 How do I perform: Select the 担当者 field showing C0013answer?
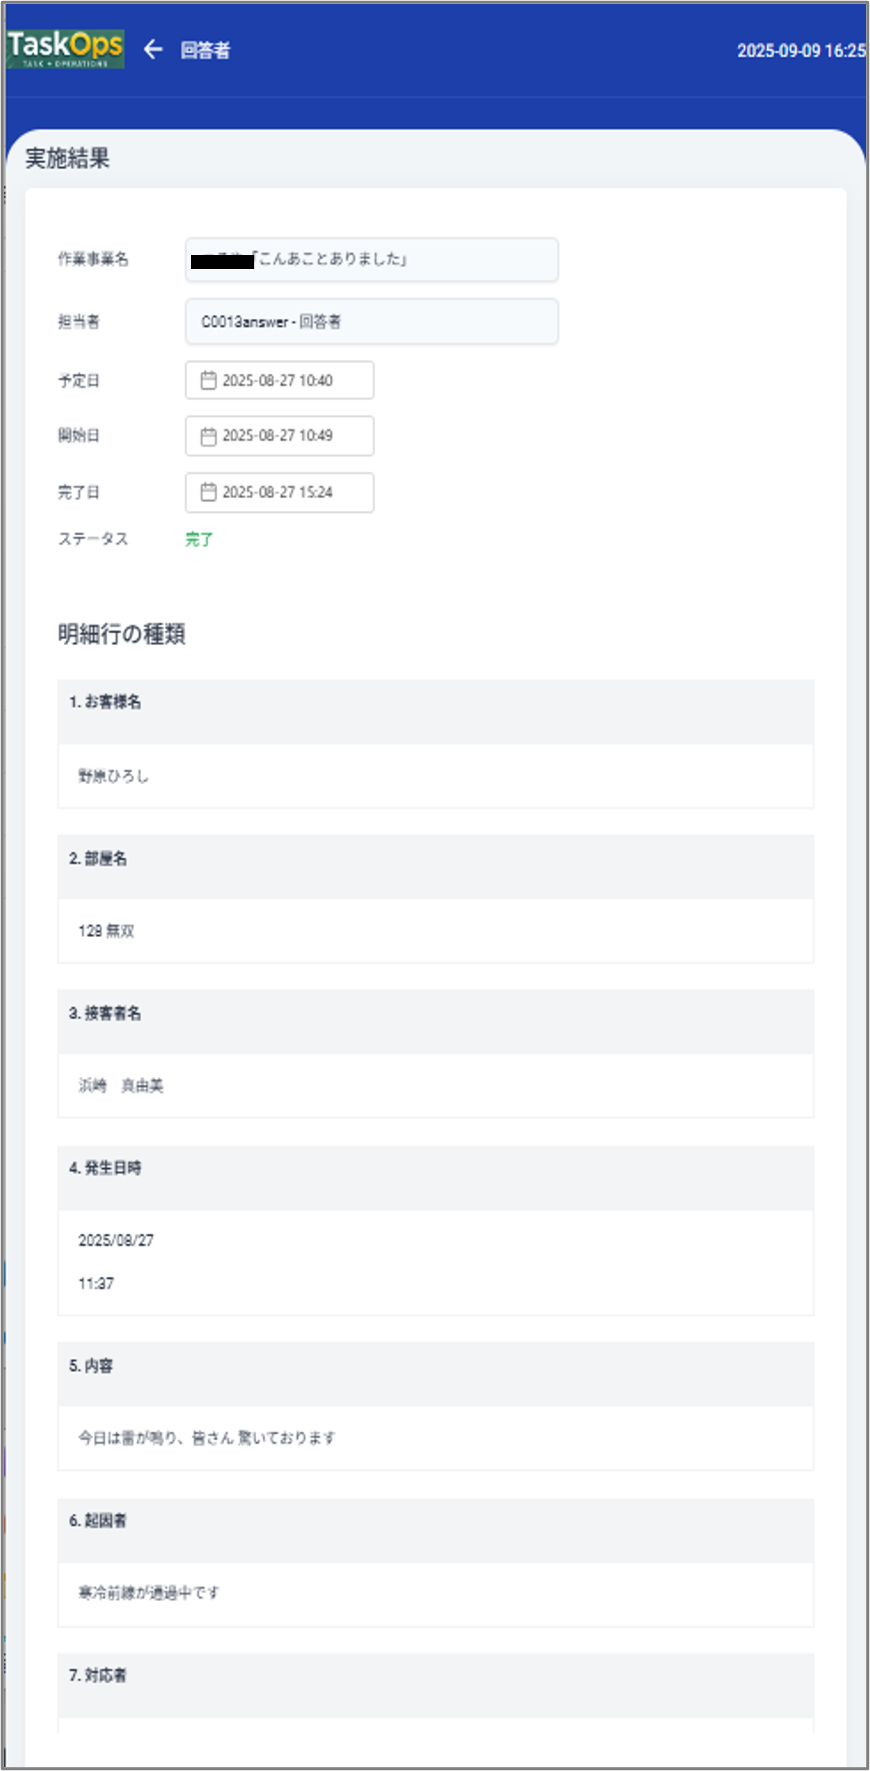371,322
